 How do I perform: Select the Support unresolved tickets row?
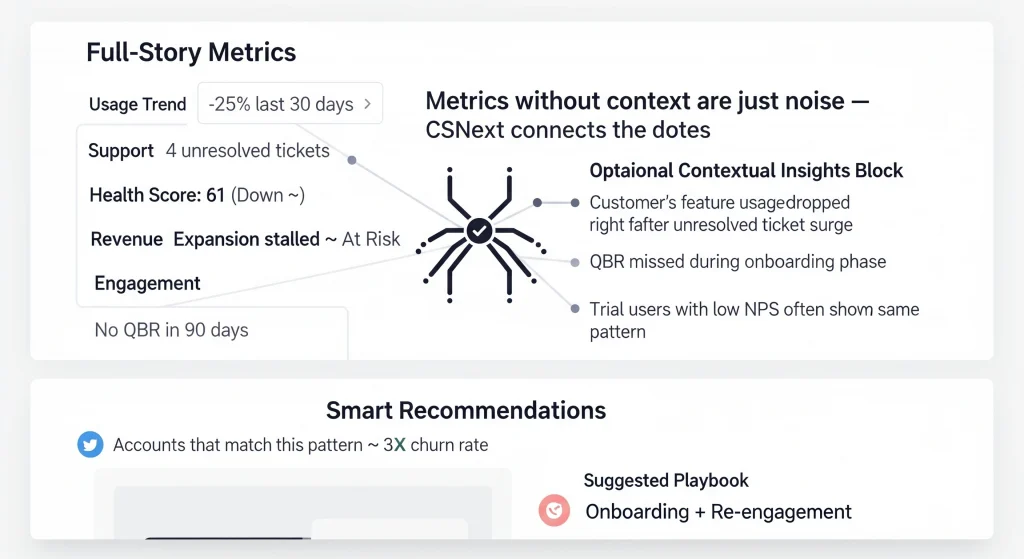point(208,151)
